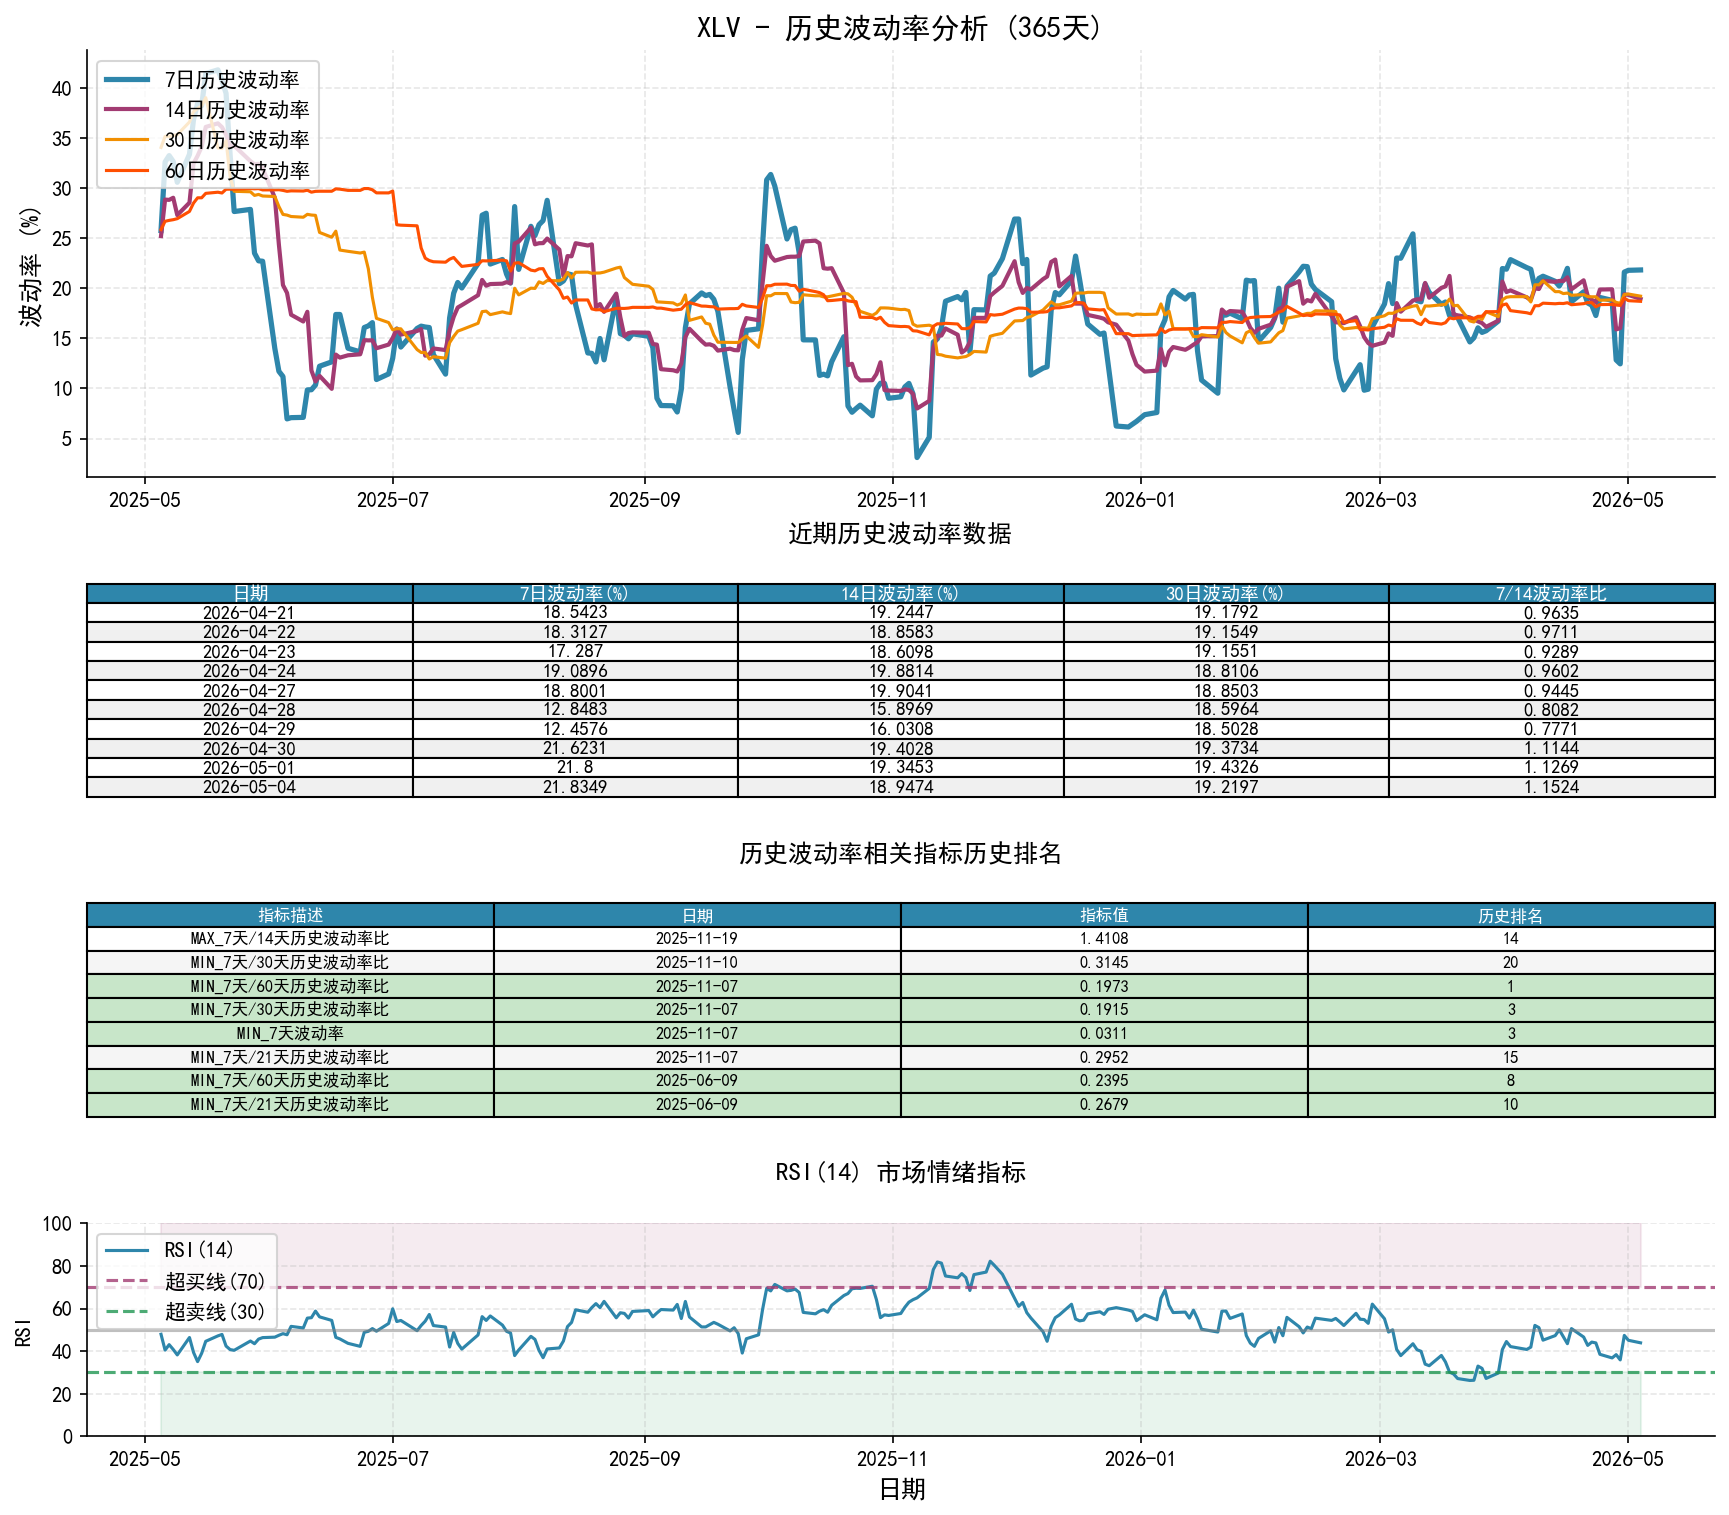Select the 'MIN_7天波动率' row label

[x=290, y=1033]
